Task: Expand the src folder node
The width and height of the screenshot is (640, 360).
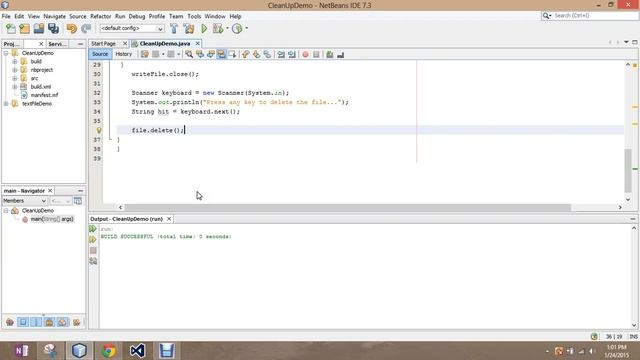Action: coord(15,78)
